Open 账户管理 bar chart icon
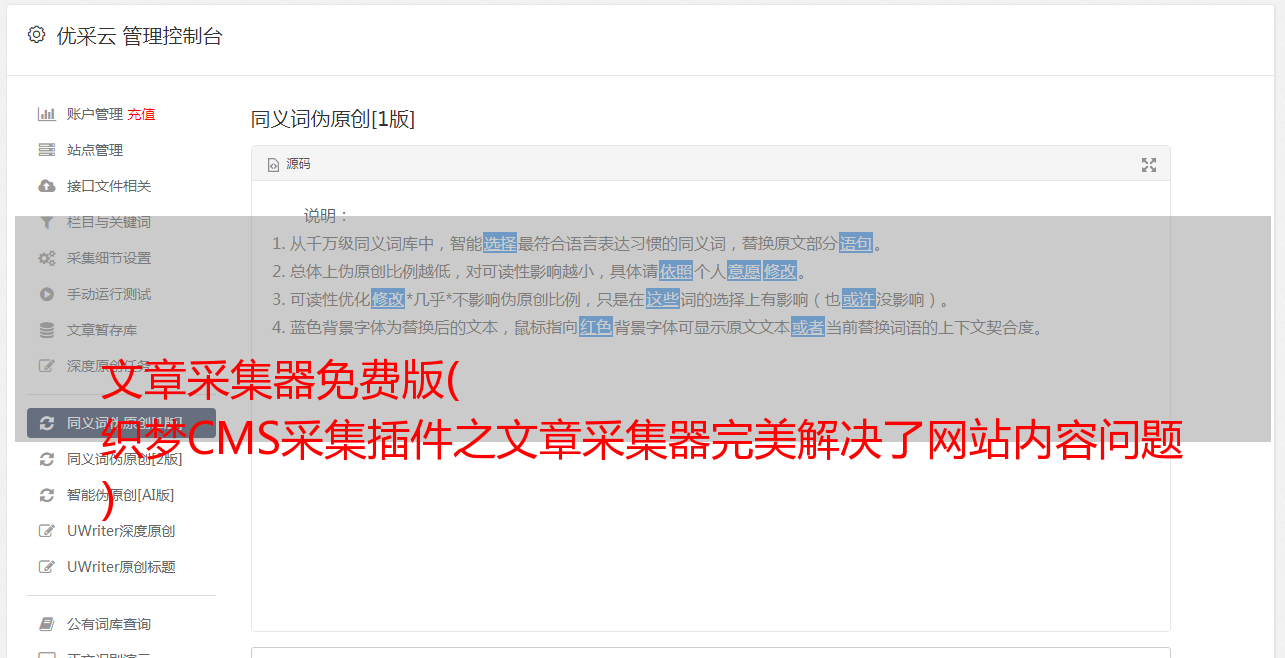 46,114
